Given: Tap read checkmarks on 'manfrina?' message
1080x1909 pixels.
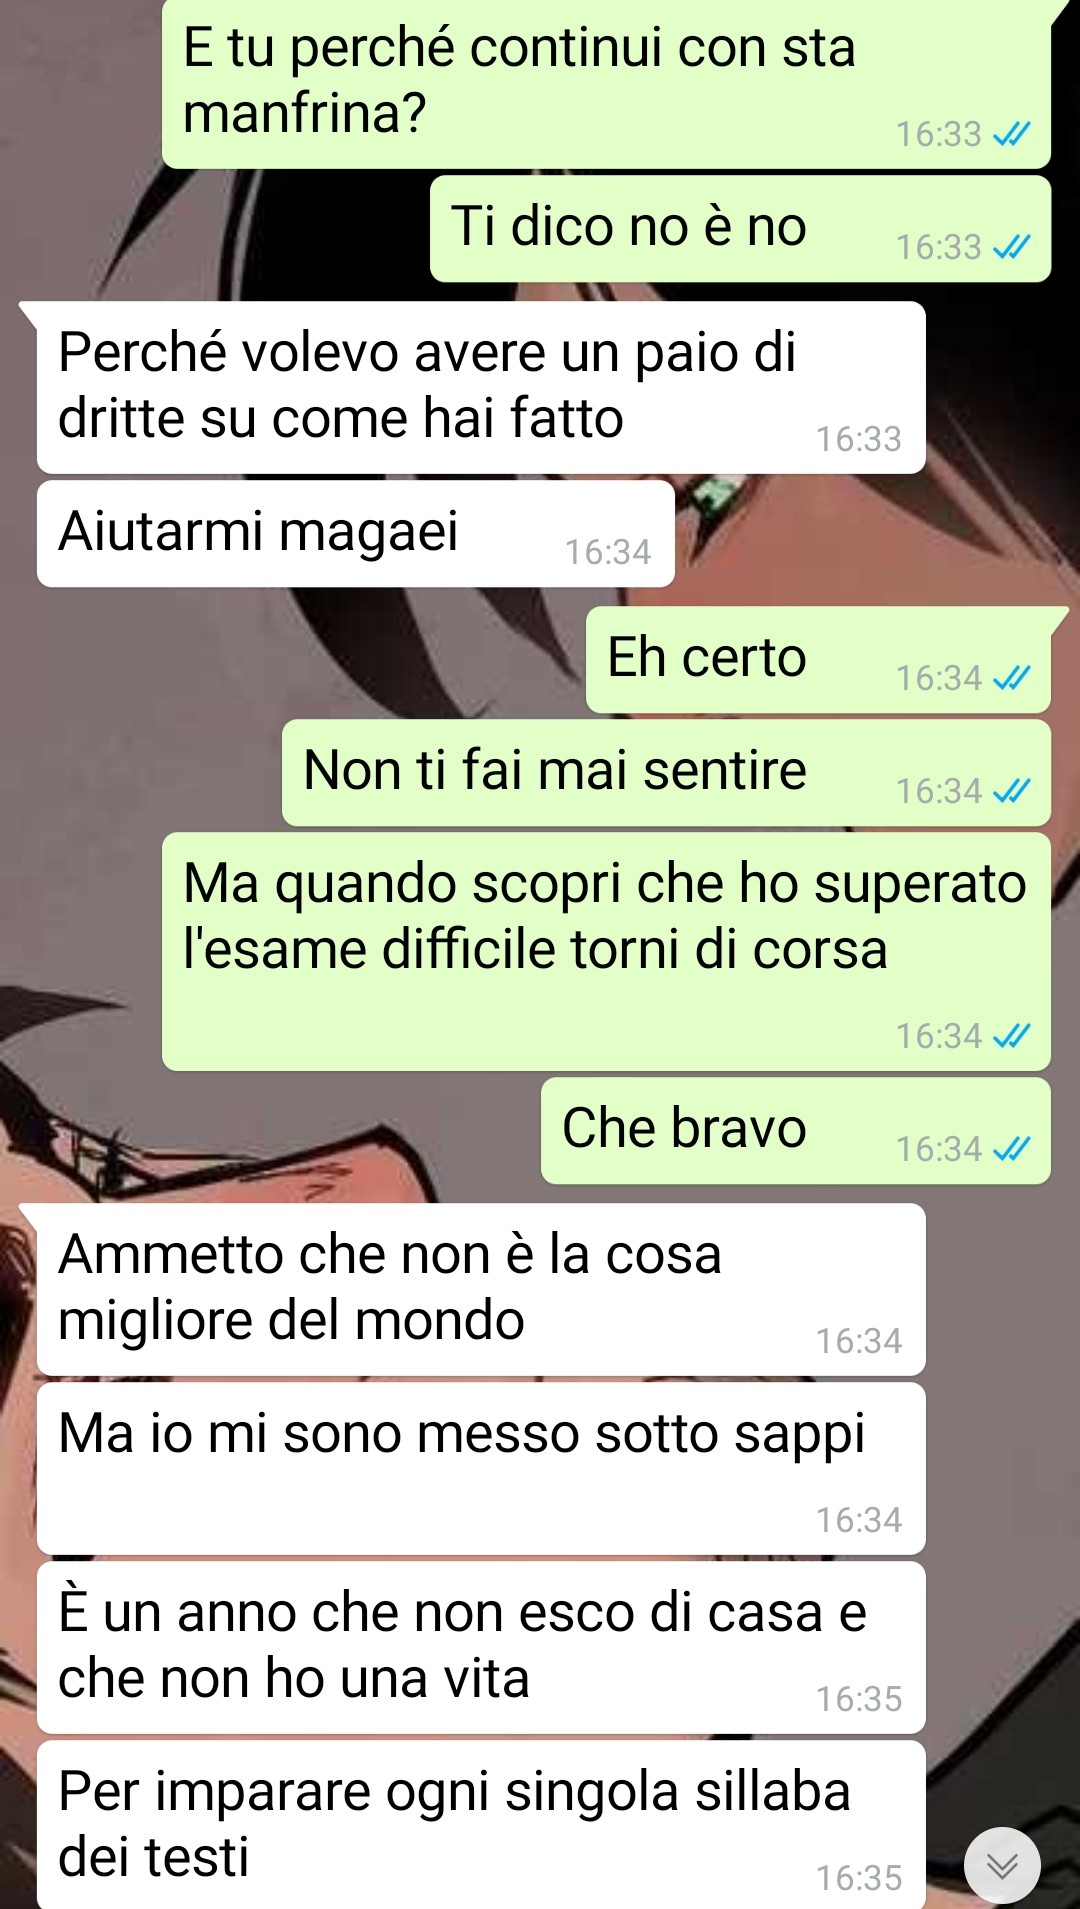Looking at the screenshot, I should 1011,134.
